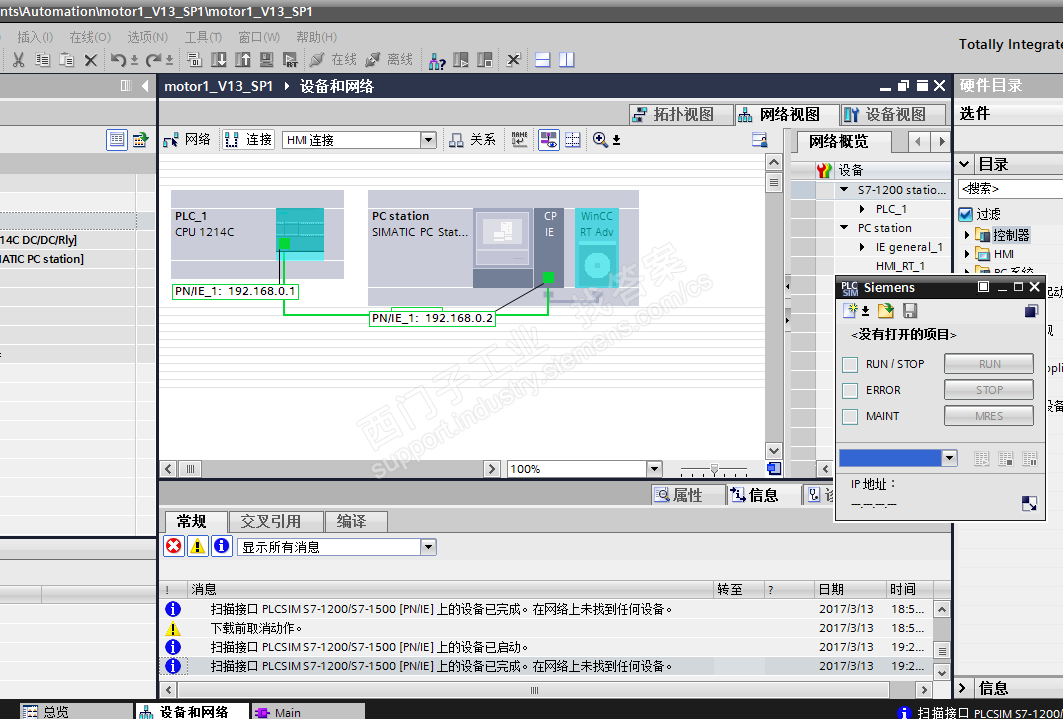1063x719 pixels.
Task: Toggle the highlight connection view button
Action: pyautogui.click(x=548, y=140)
